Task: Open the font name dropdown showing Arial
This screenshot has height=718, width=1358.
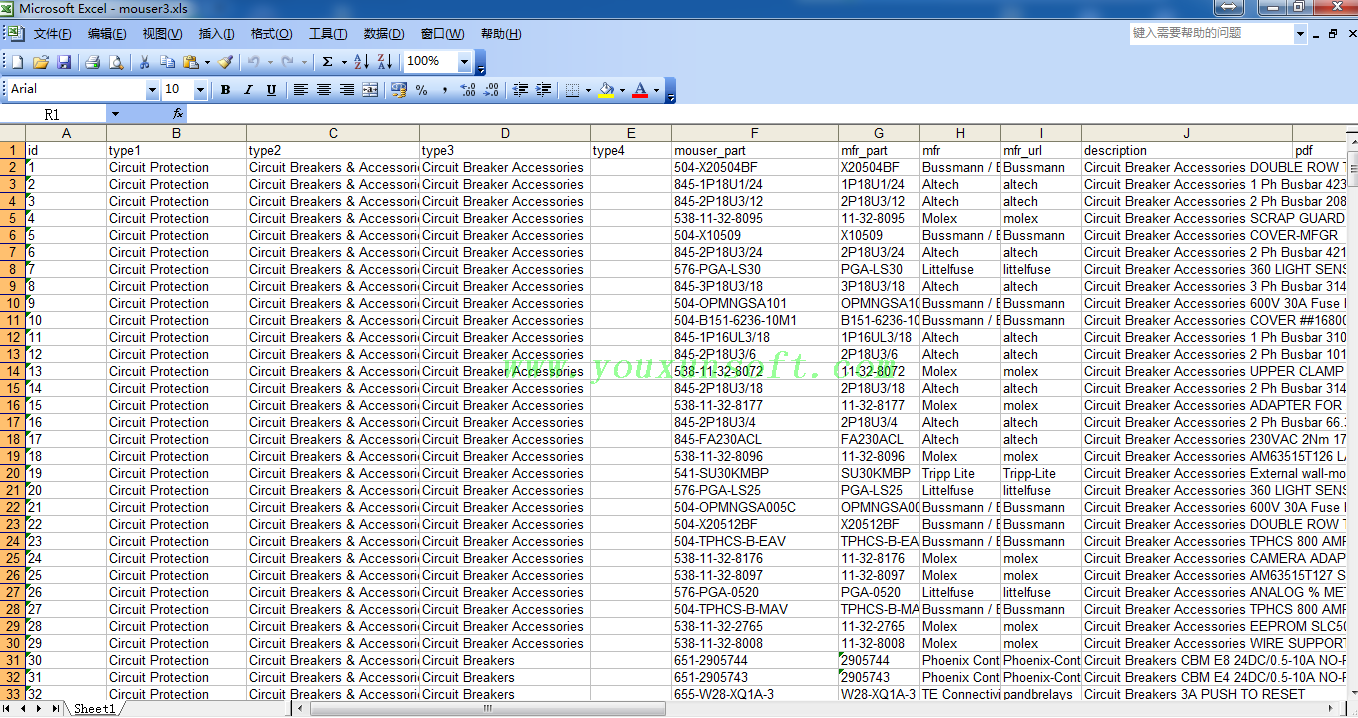Action: (150, 90)
